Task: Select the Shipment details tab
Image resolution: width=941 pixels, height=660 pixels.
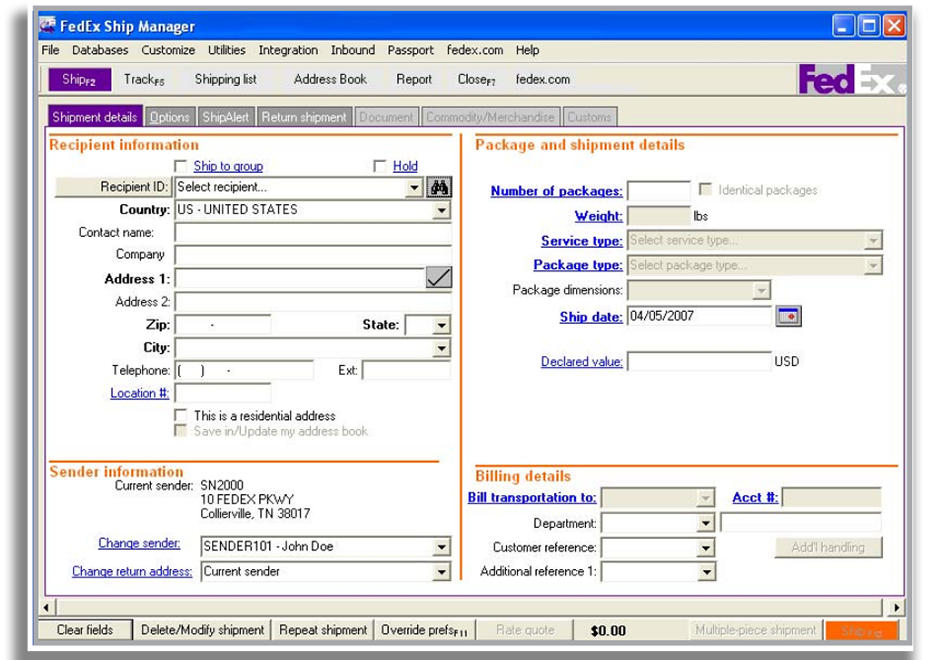Action: 95,116
